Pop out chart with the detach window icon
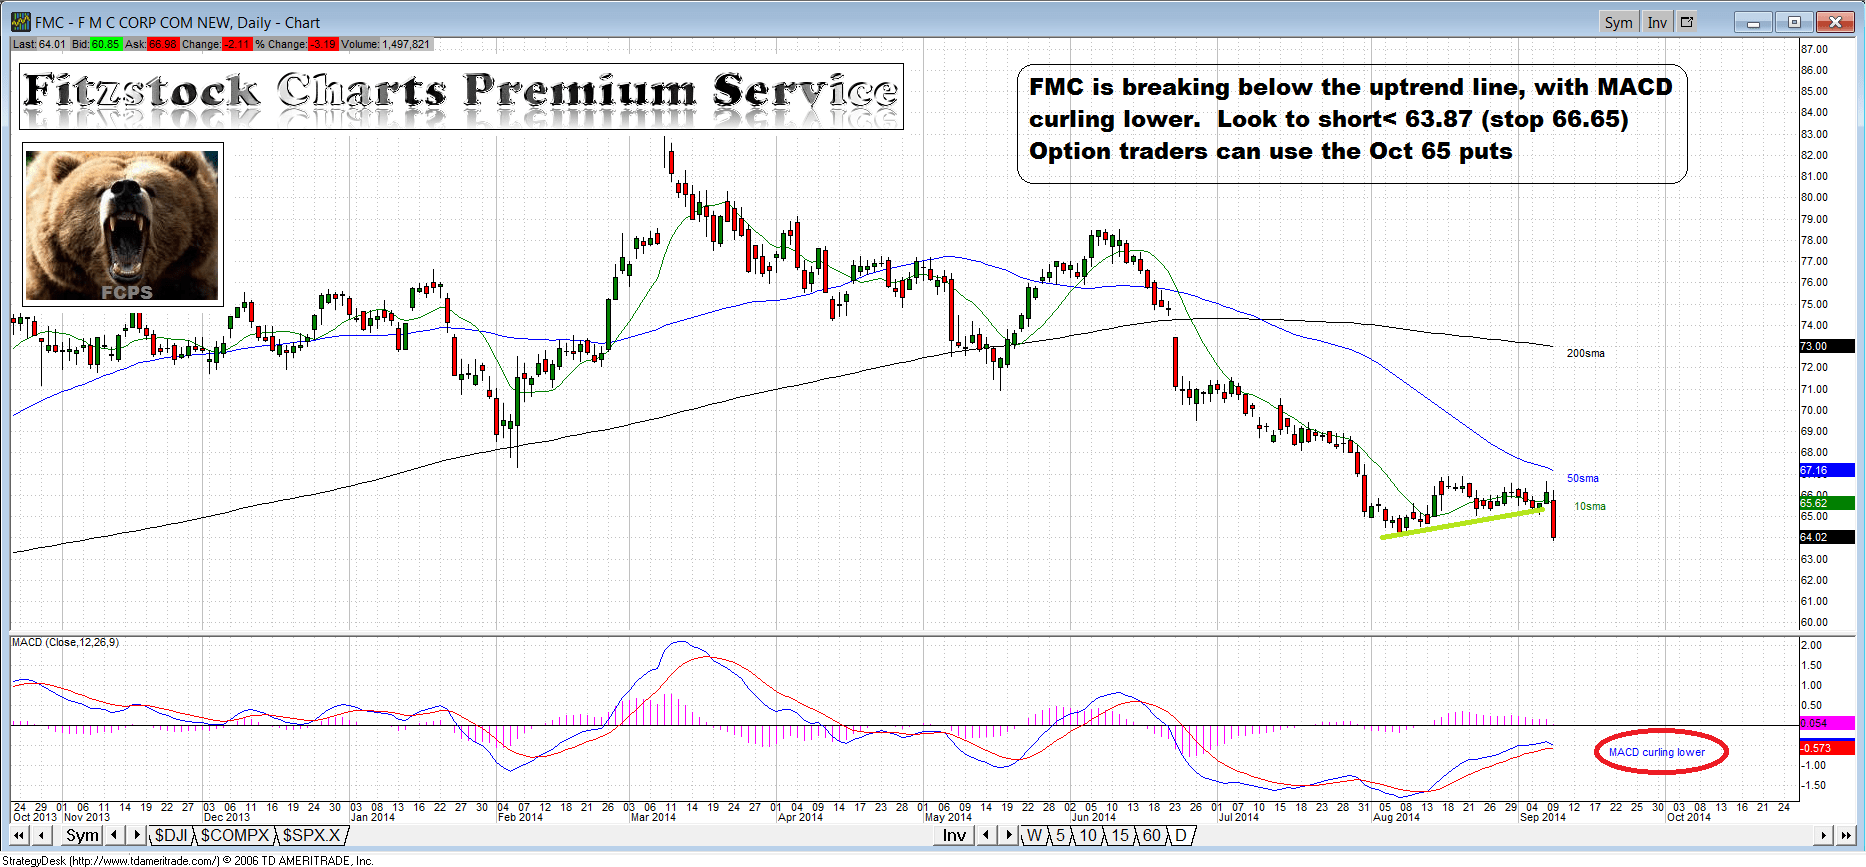Screen dimensions: 1866x867 [x=1687, y=22]
